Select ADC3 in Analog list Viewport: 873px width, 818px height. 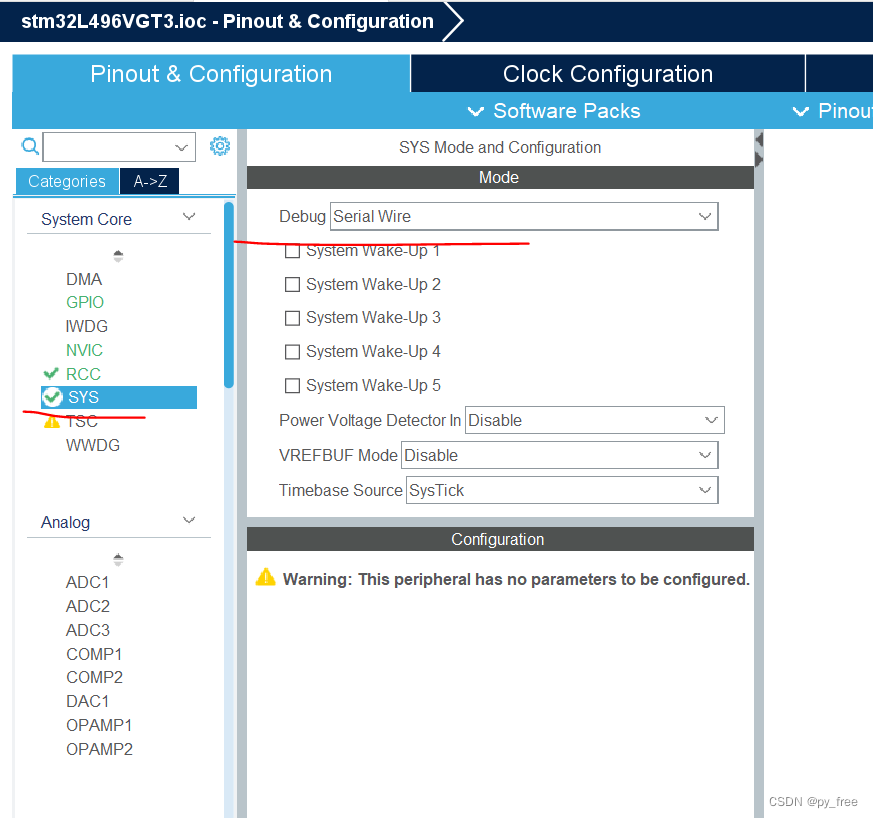[x=88, y=630]
